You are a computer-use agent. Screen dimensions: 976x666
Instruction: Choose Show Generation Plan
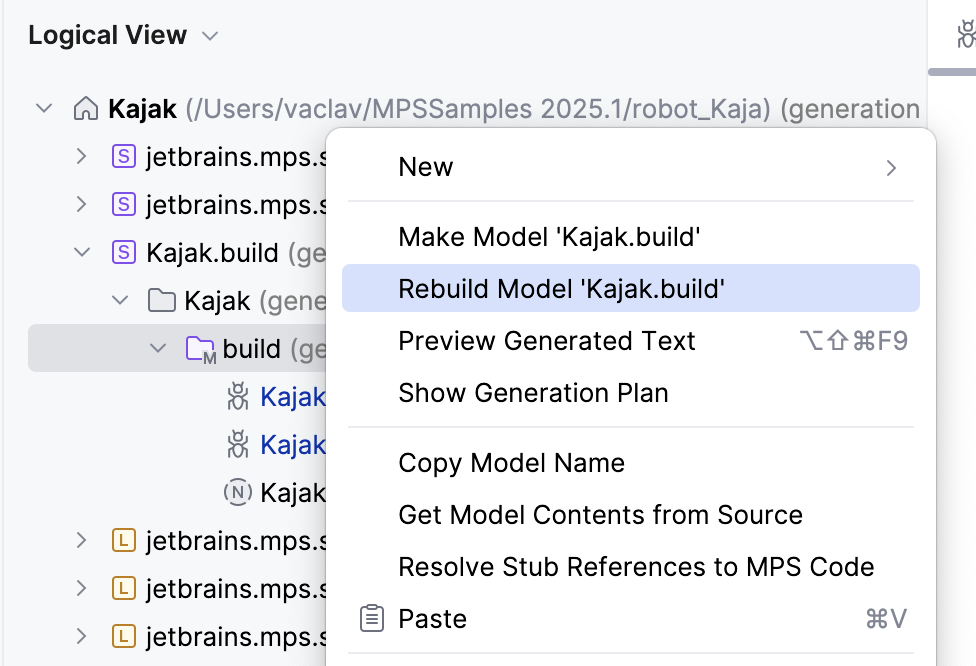[533, 393]
